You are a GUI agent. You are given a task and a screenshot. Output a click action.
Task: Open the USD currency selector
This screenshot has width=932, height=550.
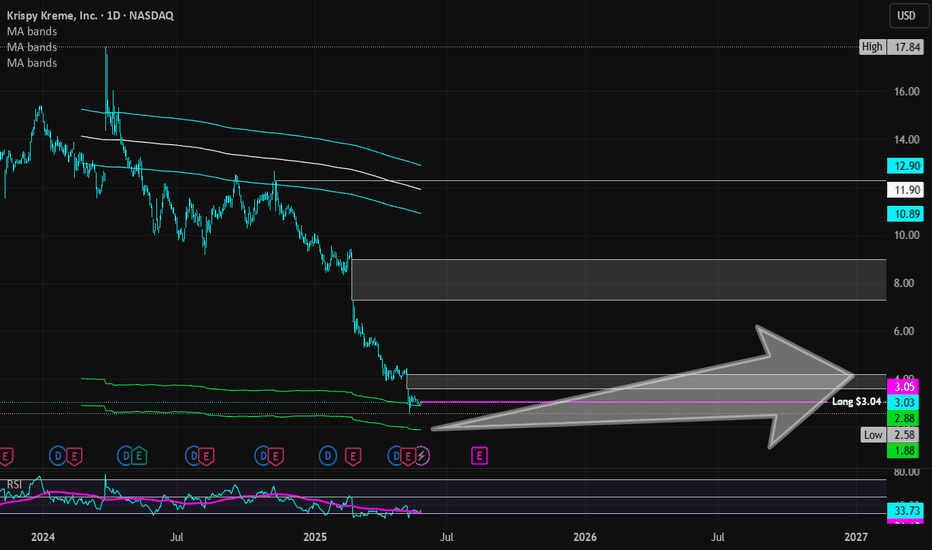click(x=906, y=16)
